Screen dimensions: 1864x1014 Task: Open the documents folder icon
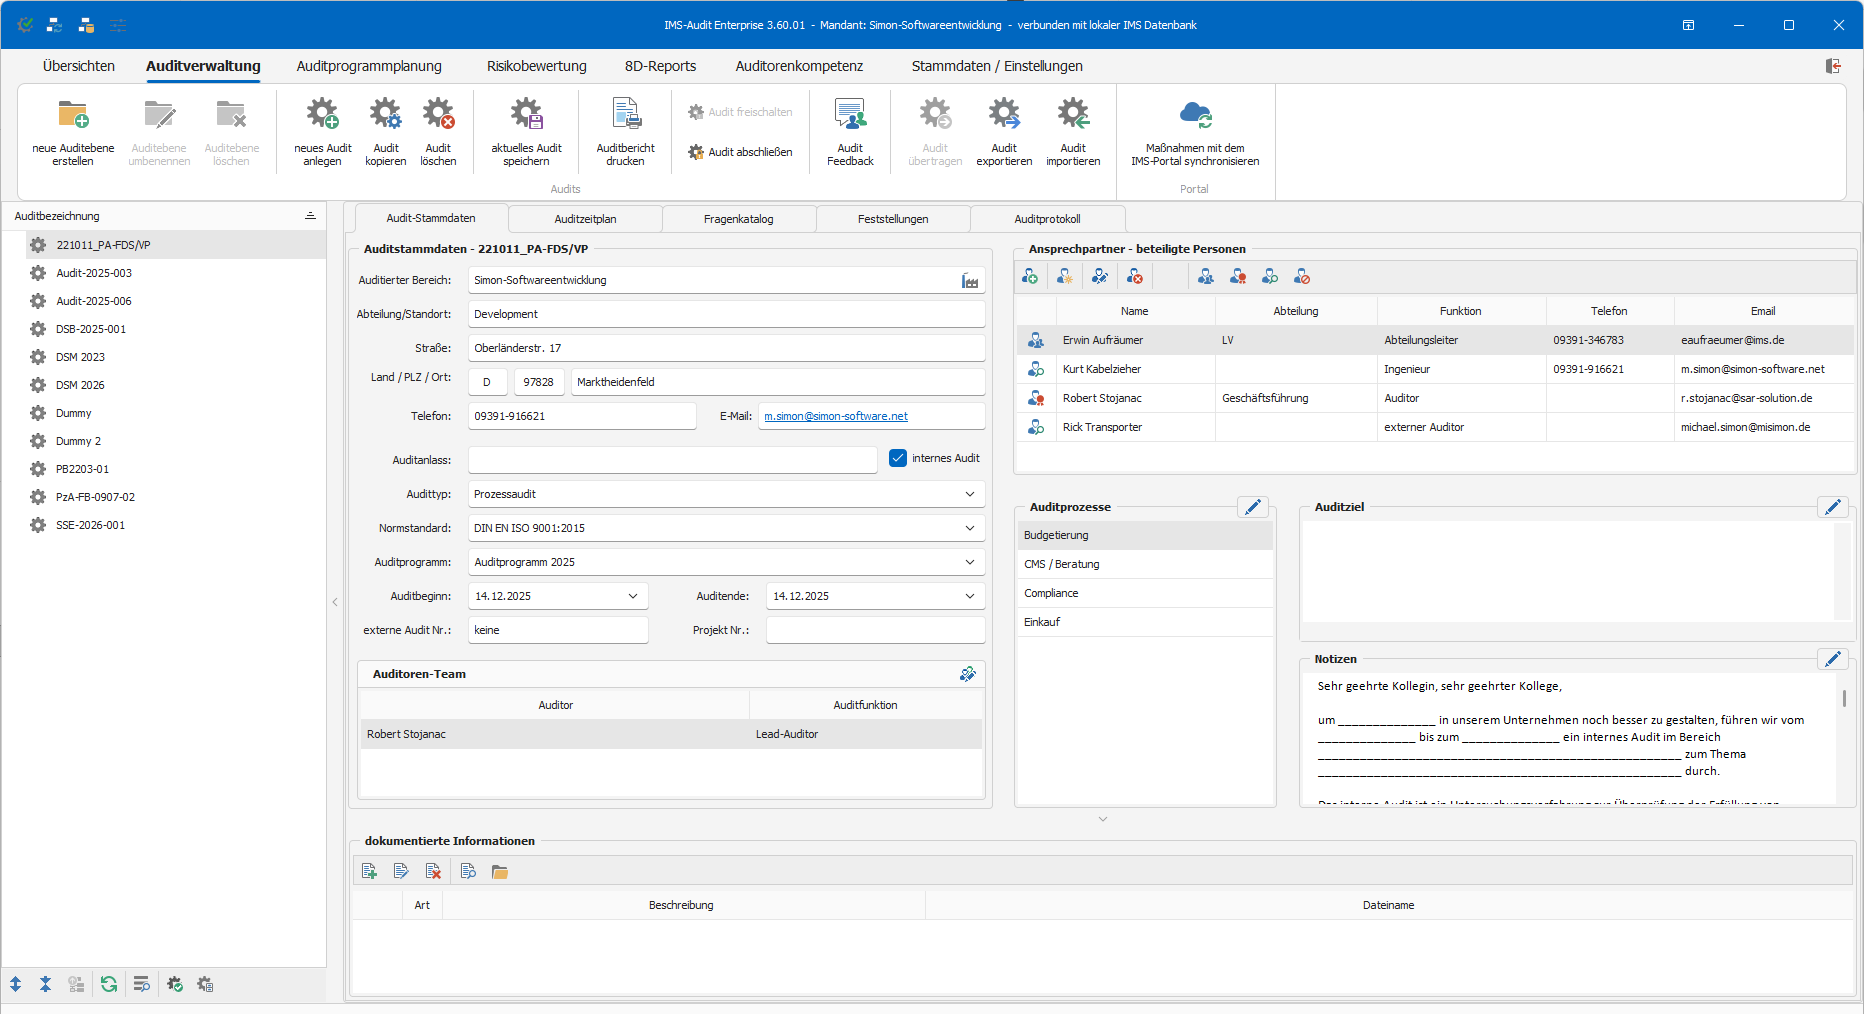coord(500,872)
